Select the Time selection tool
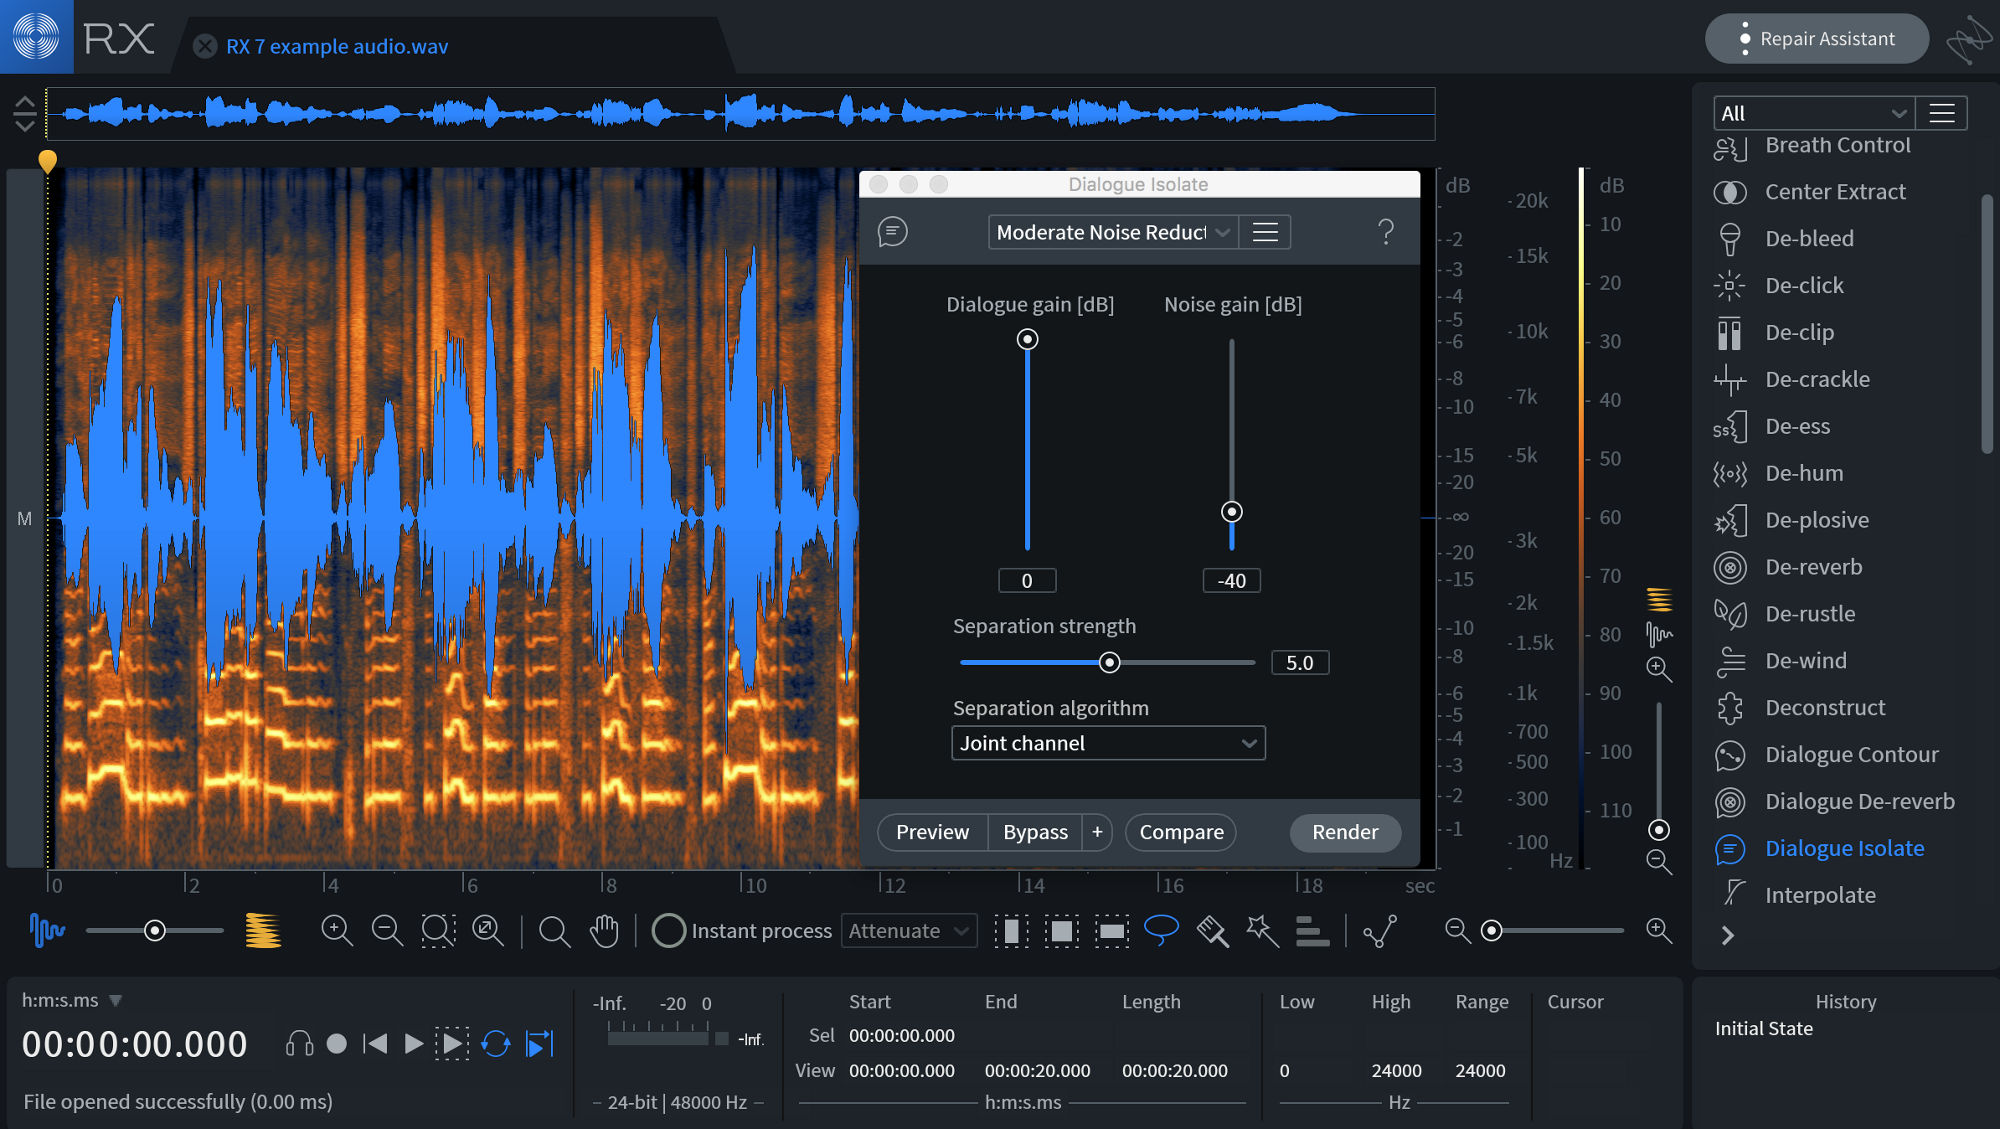2000x1129 pixels. pyautogui.click(x=1011, y=932)
